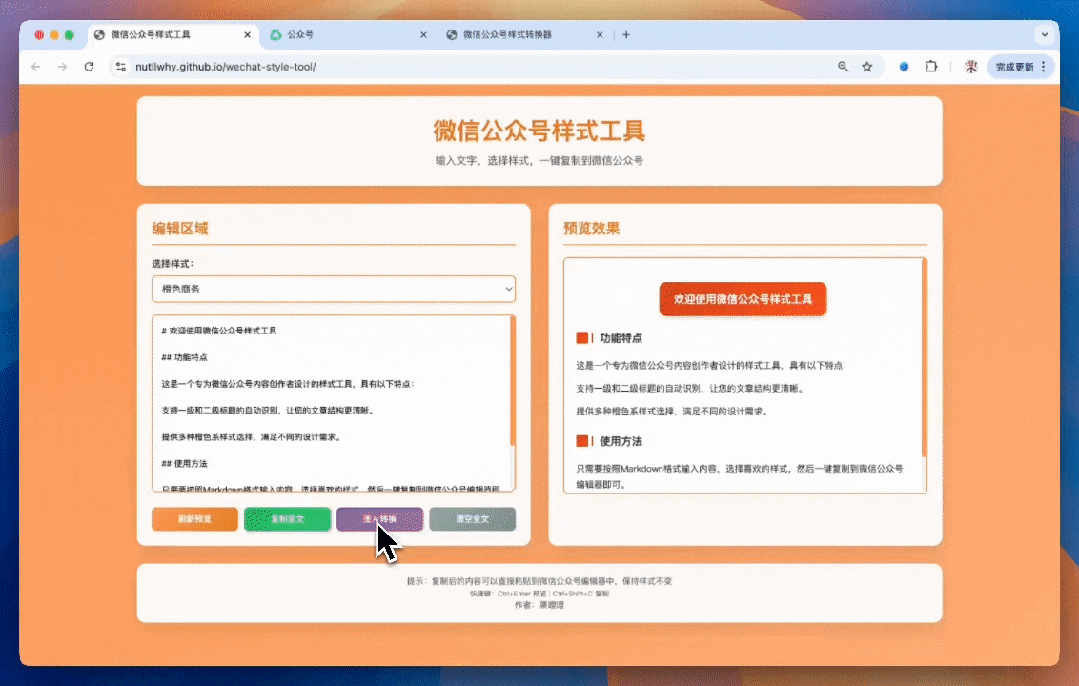Open a new tab with plus icon
This screenshot has height=686, width=1079.
[626, 34]
